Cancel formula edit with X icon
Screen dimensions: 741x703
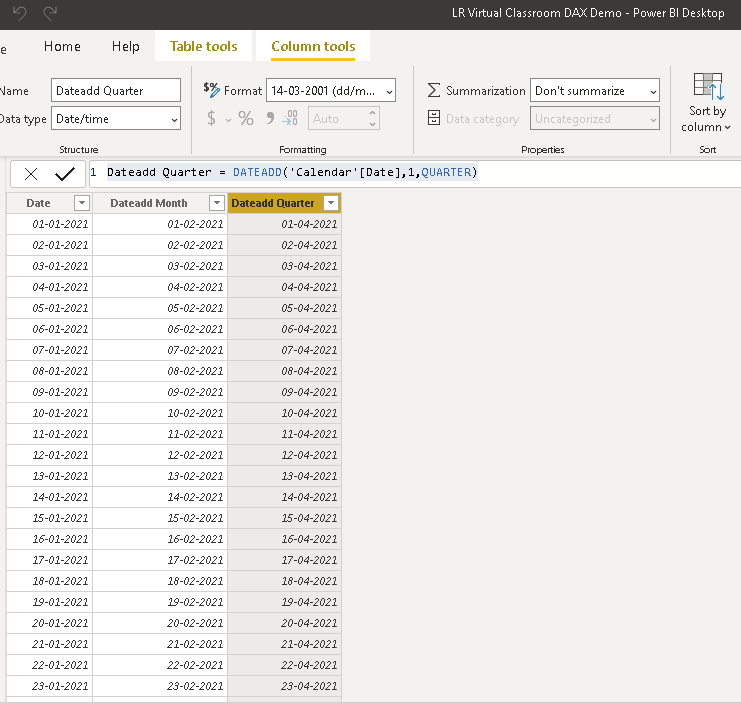31,174
